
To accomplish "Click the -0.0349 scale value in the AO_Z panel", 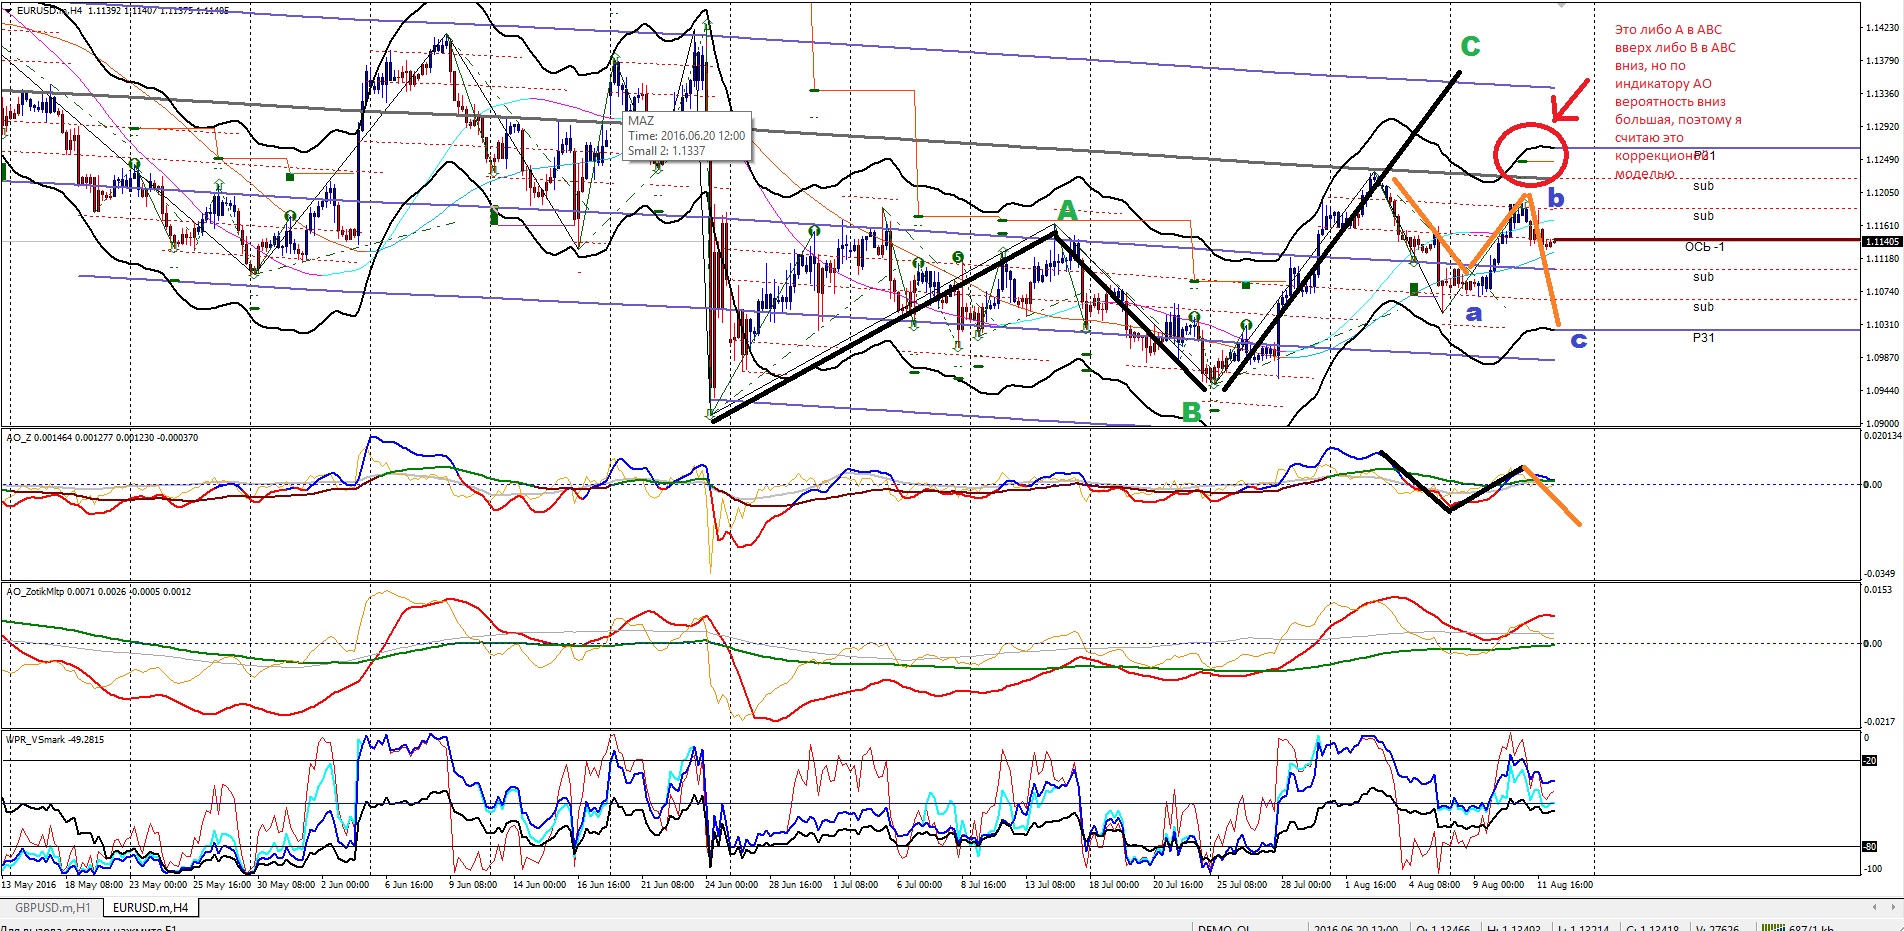I will pos(1880,573).
